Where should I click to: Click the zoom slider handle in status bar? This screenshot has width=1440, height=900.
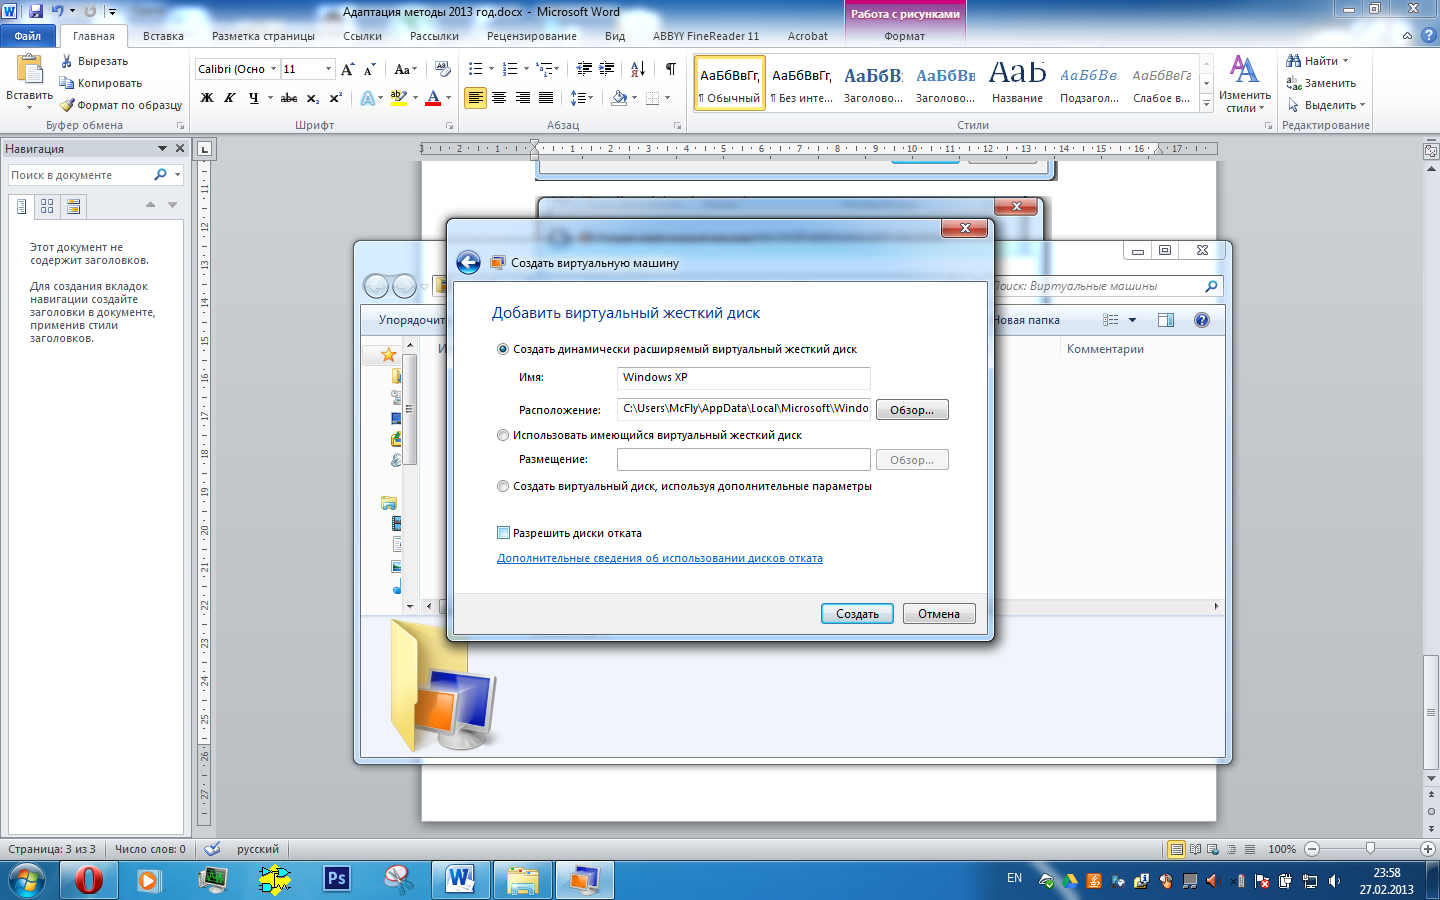(1370, 848)
